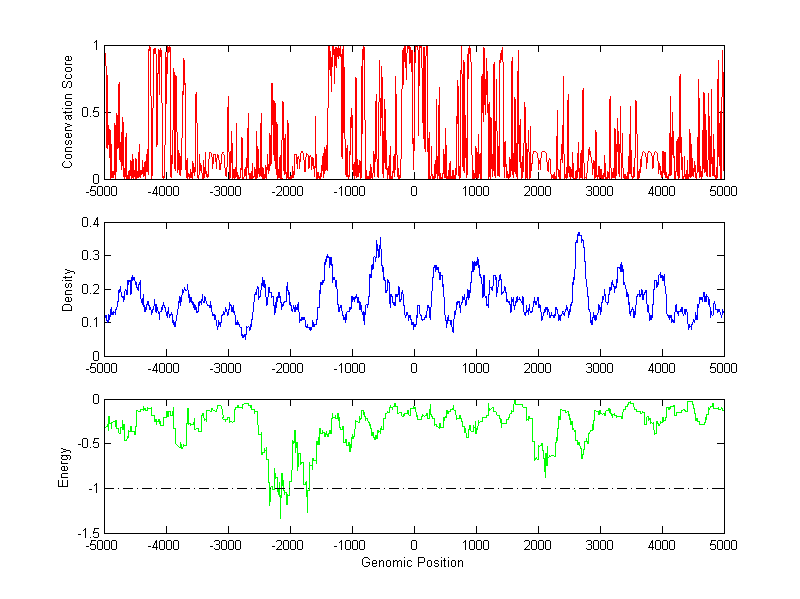
Task: Click the blue density peak near -1400
Action: (x=328, y=257)
